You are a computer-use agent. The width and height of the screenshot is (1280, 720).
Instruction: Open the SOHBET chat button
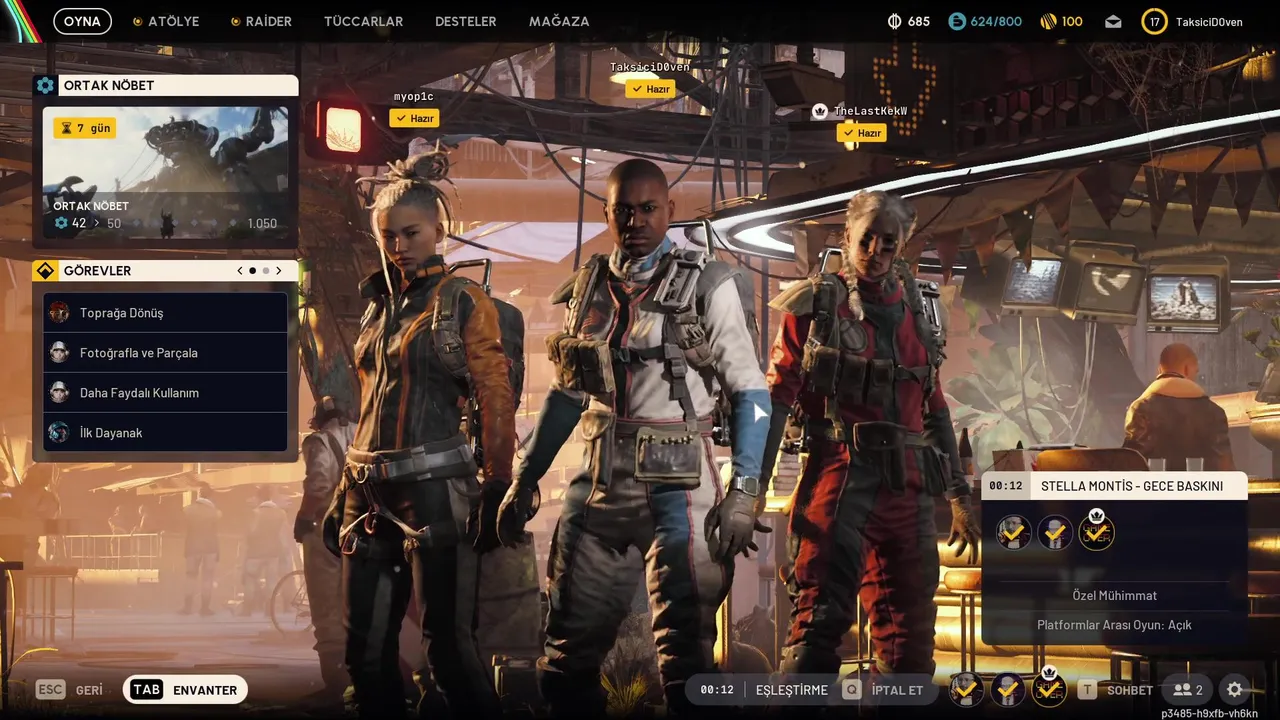click(1116, 690)
